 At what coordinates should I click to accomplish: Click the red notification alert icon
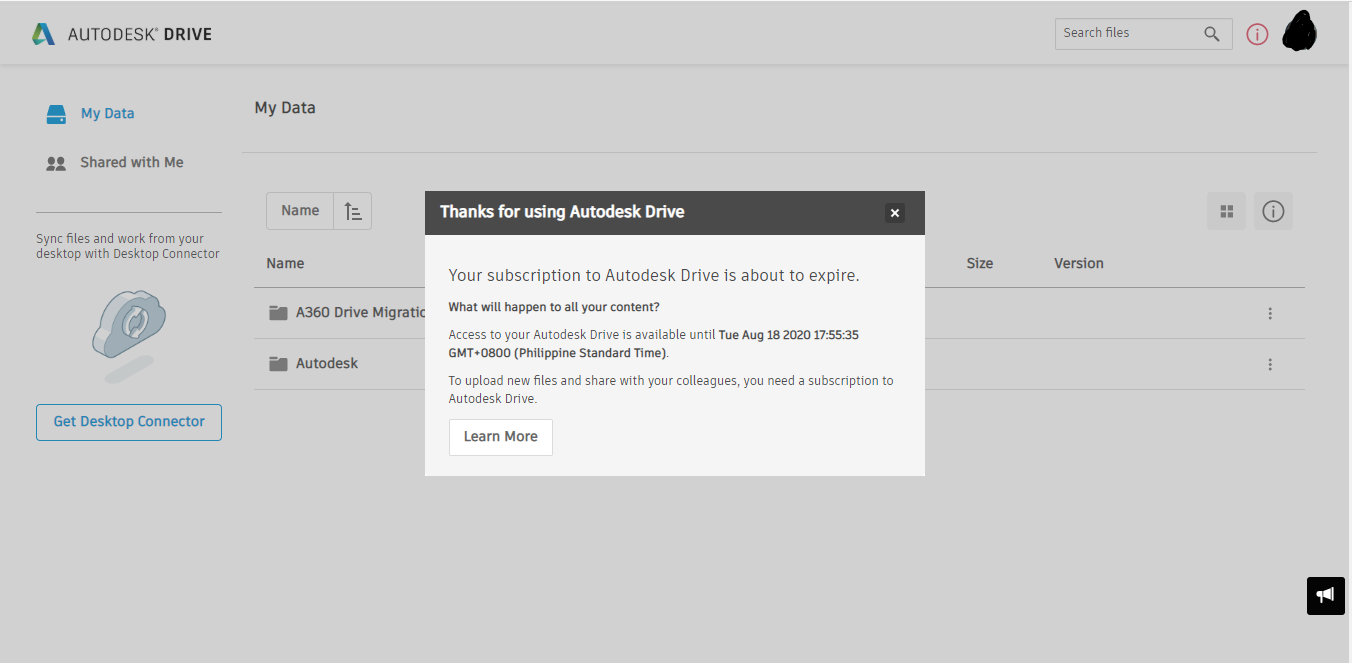coord(1257,33)
